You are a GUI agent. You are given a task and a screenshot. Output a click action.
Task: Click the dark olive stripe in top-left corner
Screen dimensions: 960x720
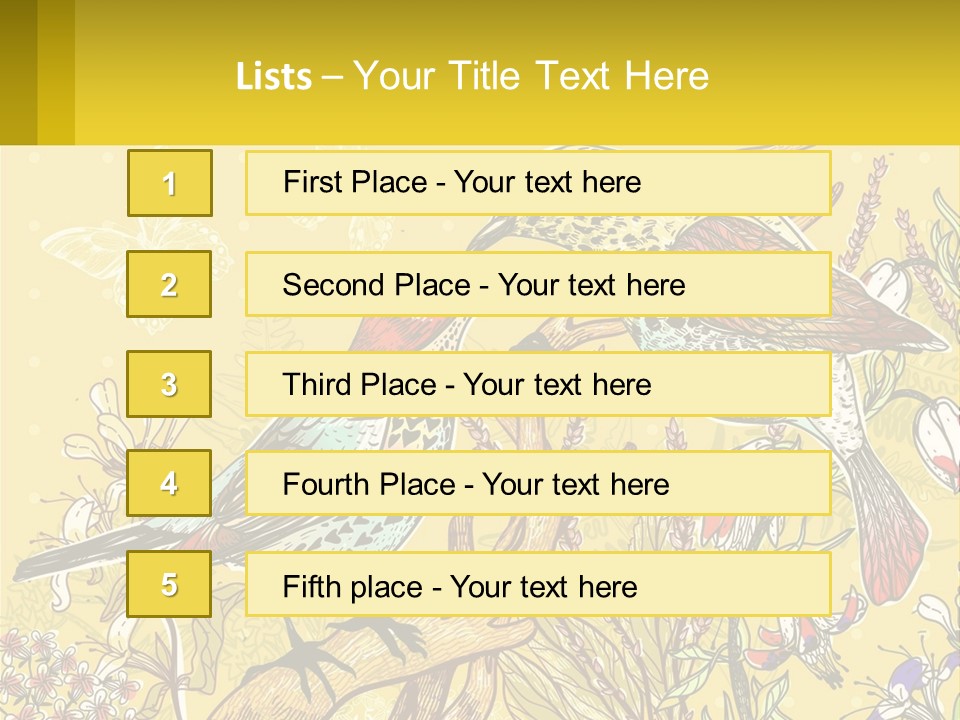(x=18, y=72)
